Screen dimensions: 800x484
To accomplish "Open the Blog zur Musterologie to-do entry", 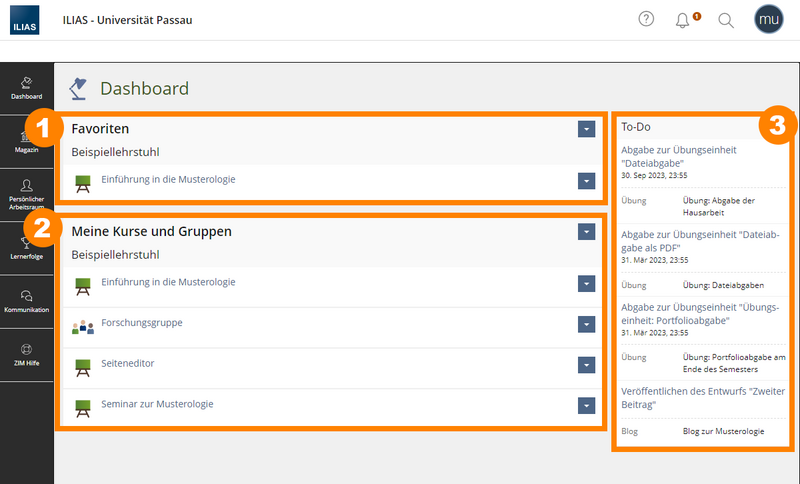I will click(723, 431).
